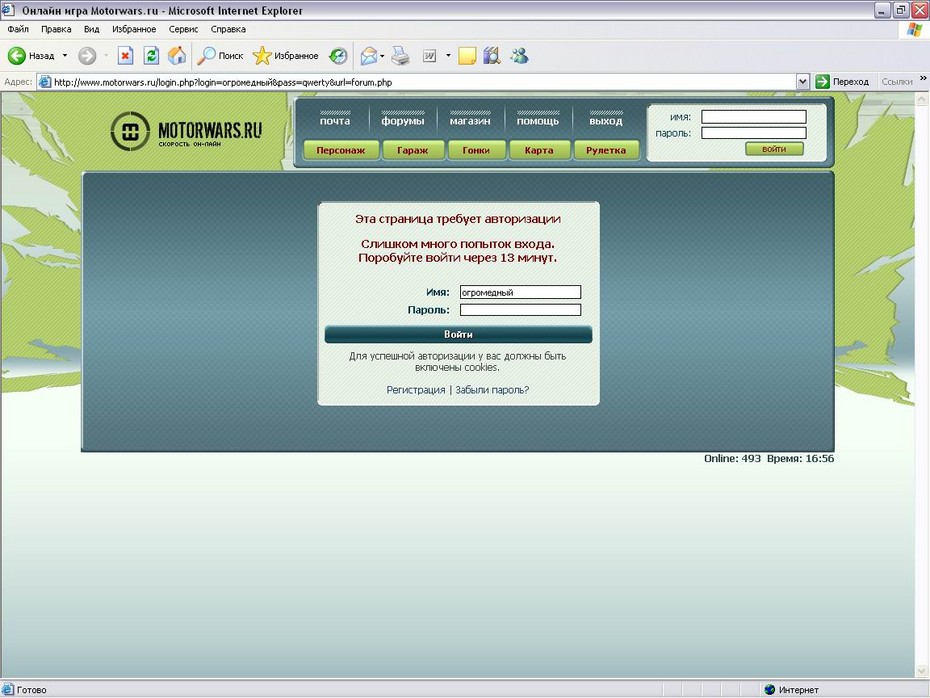This screenshot has width=930, height=698.
Task: Focus the header пароль input field
Action: (x=754, y=133)
